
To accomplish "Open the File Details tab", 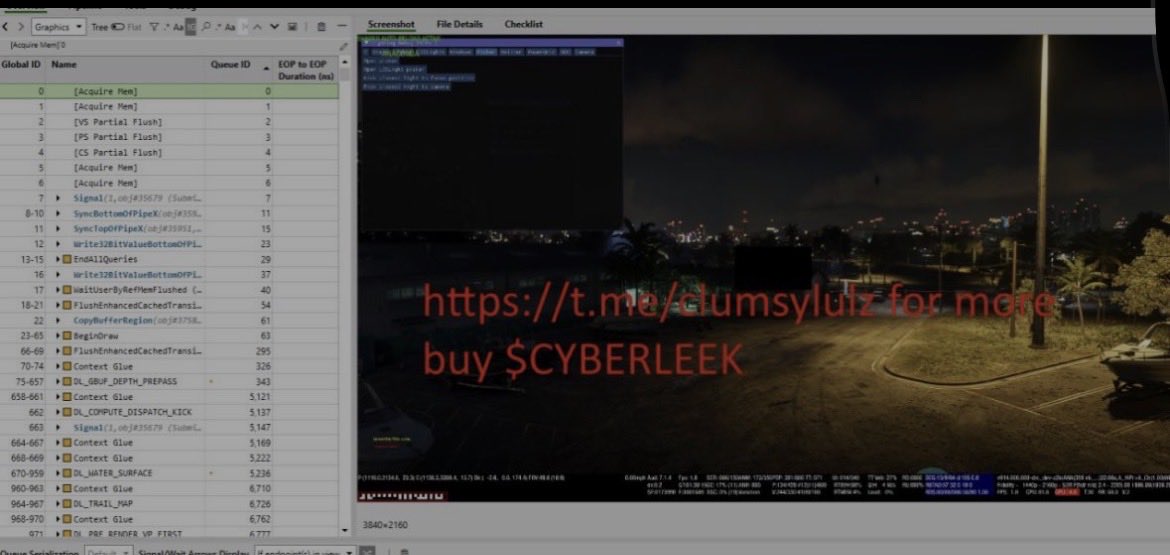I will pyautogui.click(x=460, y=25).
